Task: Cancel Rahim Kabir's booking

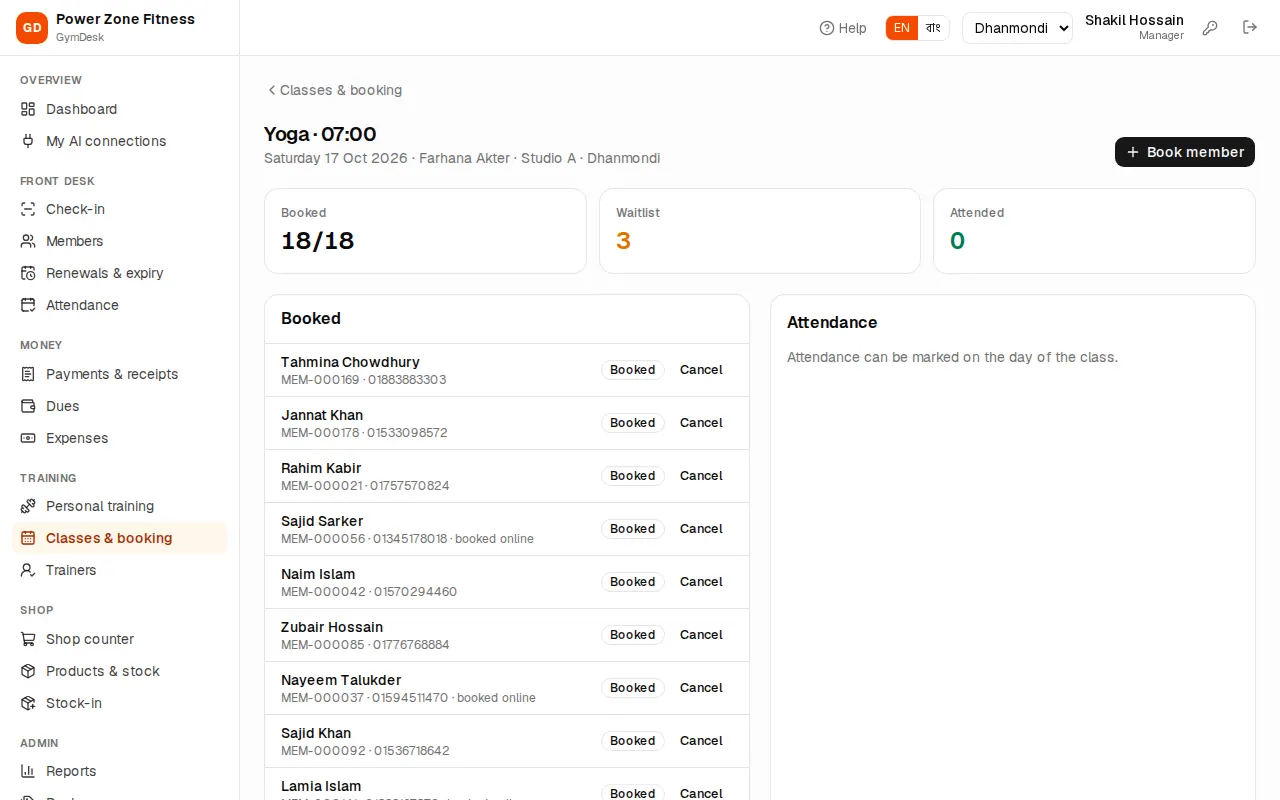Action: [701, 476]
